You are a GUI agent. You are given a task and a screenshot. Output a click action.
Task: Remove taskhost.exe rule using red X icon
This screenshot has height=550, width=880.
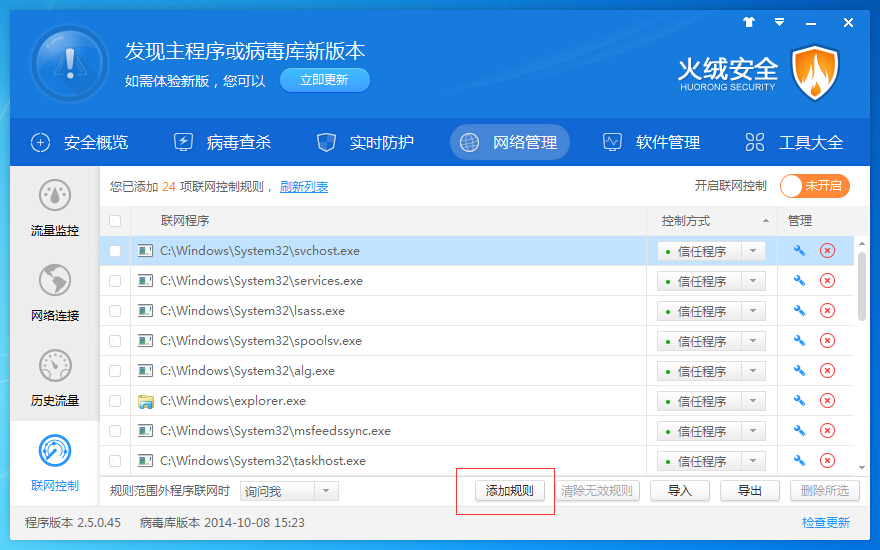(827, 461)
